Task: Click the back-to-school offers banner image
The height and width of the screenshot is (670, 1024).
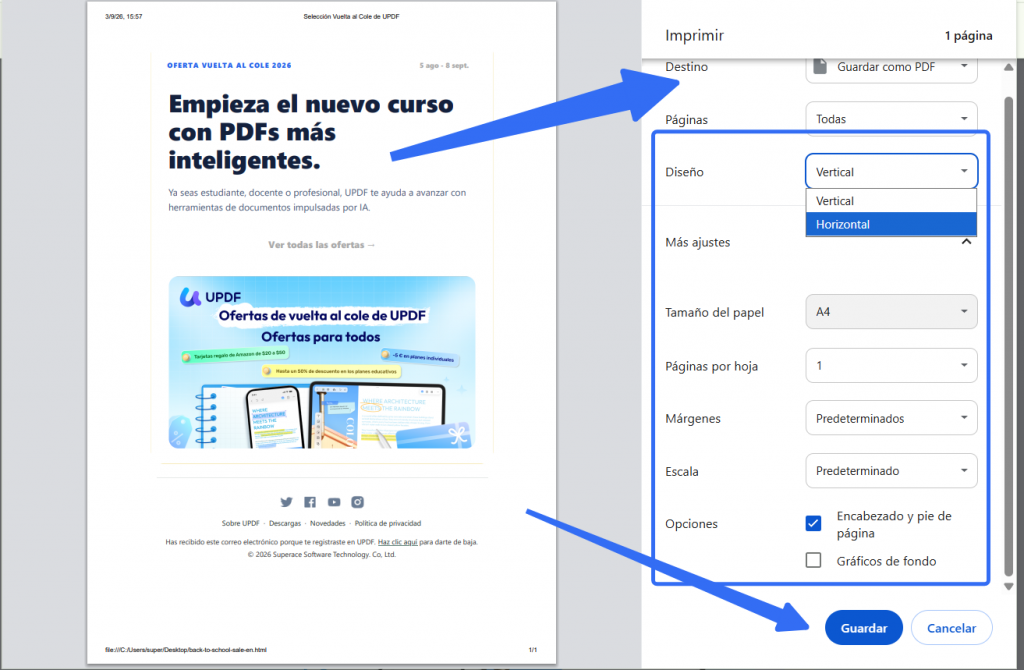Action: pyautogui.click(x=322, y=362)
